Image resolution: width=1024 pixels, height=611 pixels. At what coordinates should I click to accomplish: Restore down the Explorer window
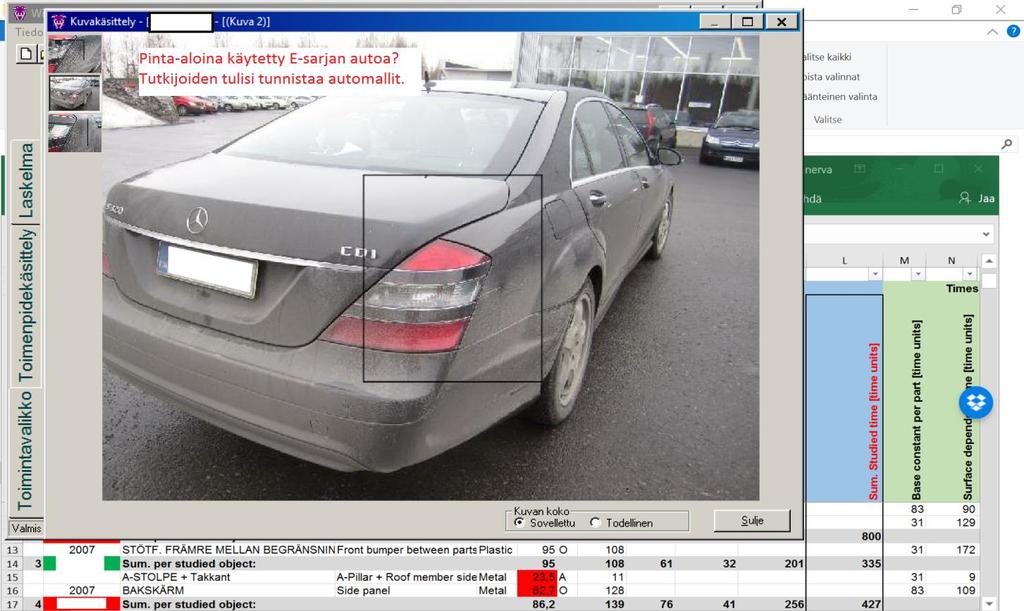coord(957,10)
